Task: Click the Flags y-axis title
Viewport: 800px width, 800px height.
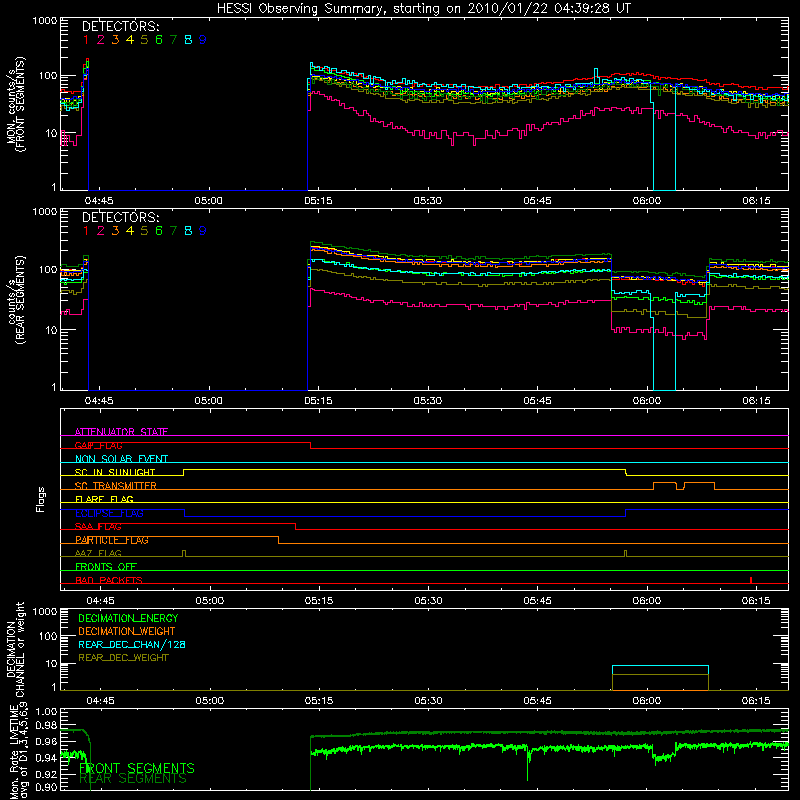Action: click(x=41, y=499)
